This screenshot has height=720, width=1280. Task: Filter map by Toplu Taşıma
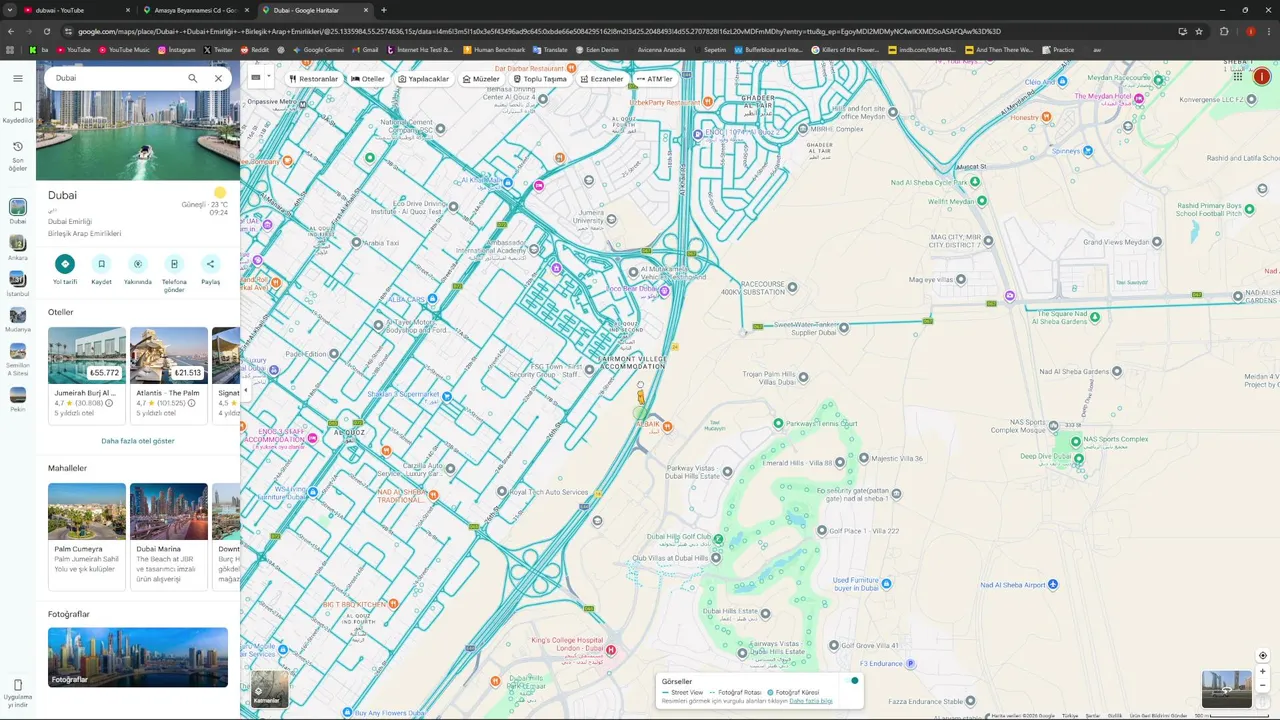(540, 79)
